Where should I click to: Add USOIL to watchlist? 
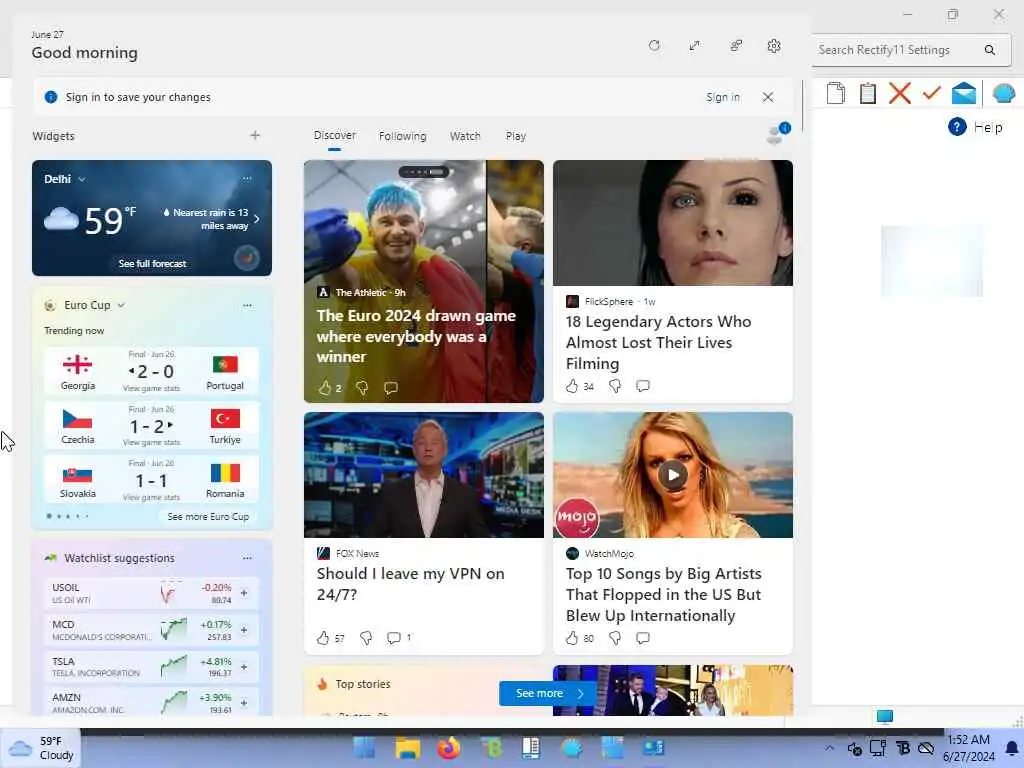point(244,593)
